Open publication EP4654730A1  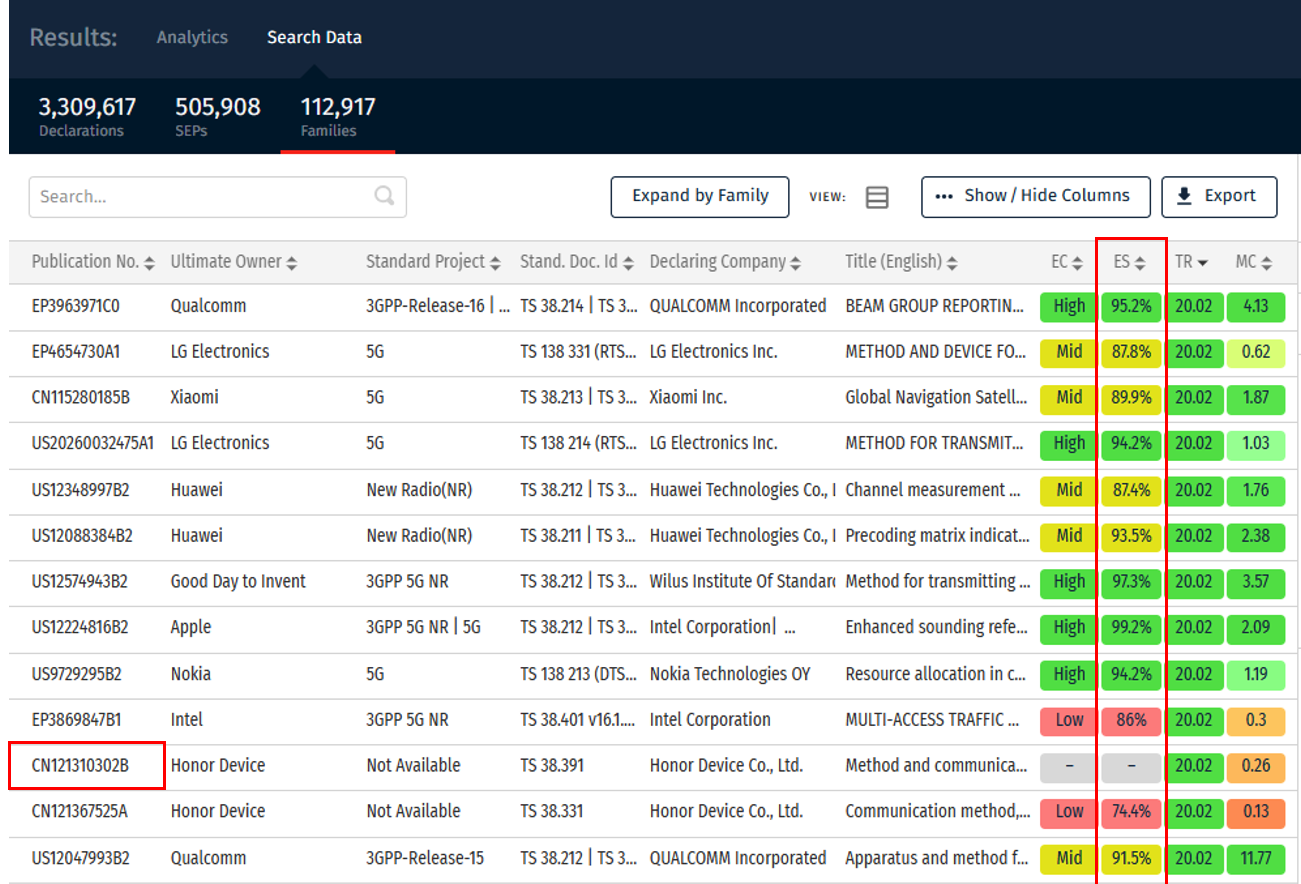[x=76, y=352]
